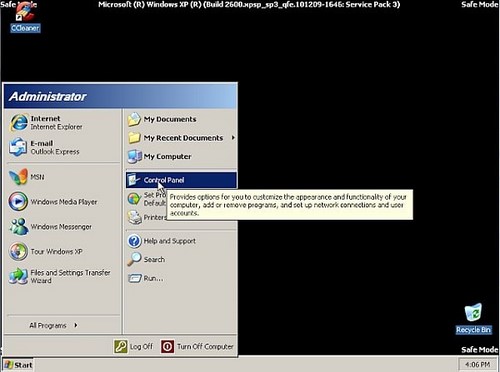Select the Outlook Express text label

click(x=55, y=152)
